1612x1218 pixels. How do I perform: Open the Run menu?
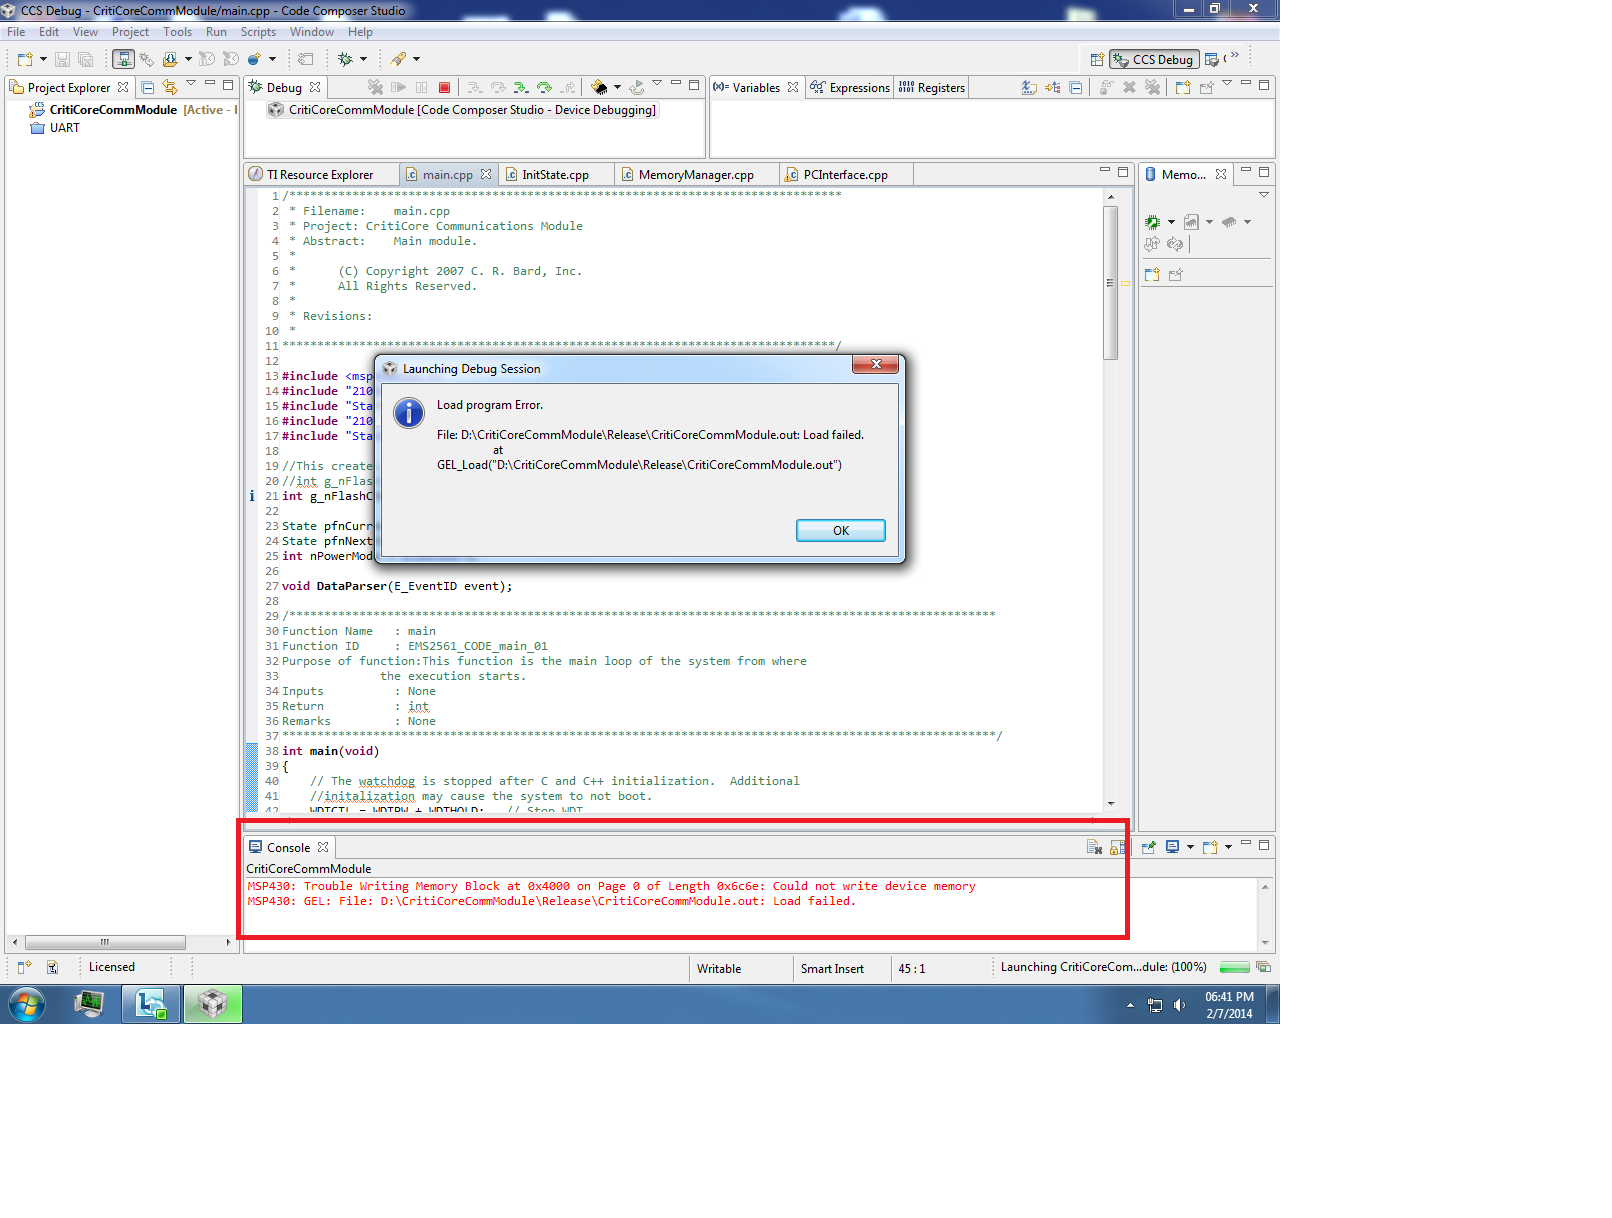pos(216,31)
